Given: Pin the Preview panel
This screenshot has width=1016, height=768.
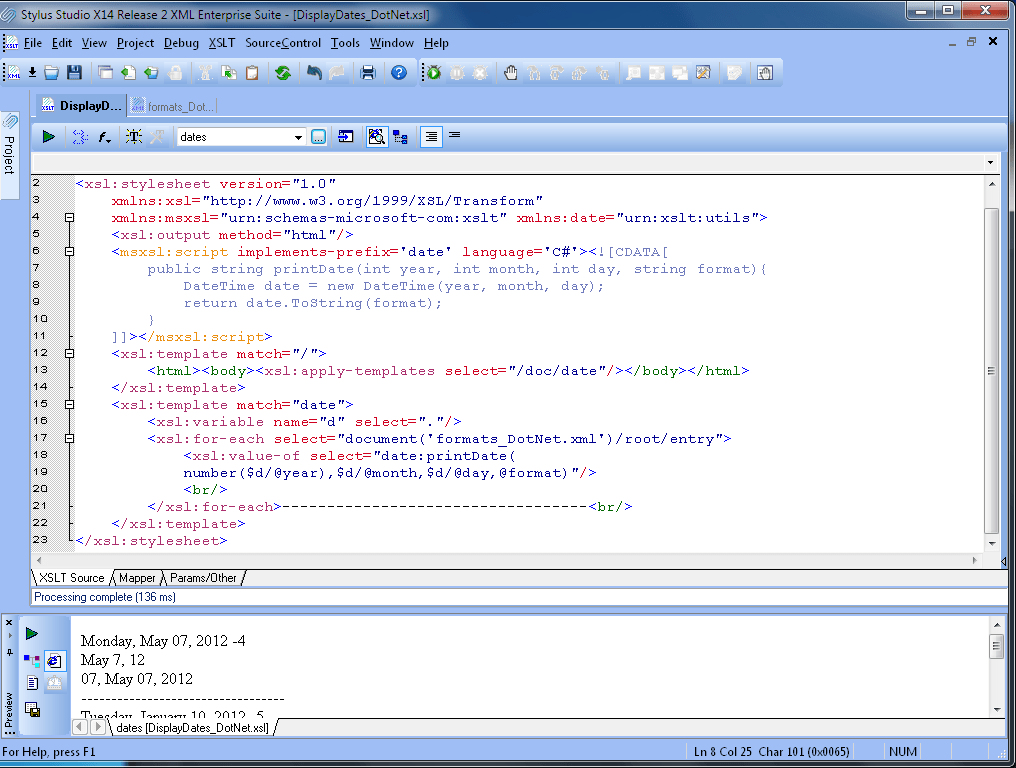Looking at the screenshot, I should click(x=9, y=653).
